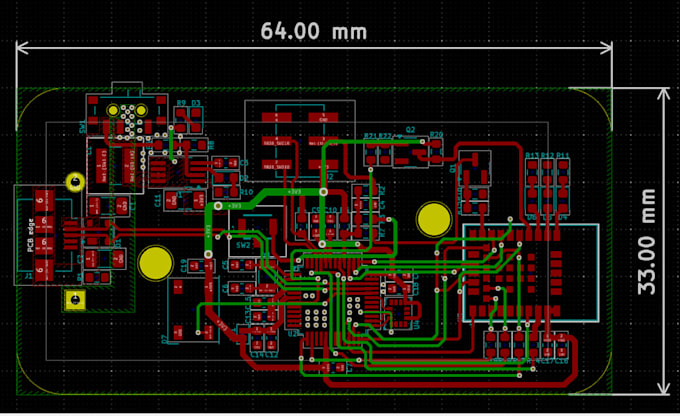Click the C17 capacitor label
680x416 pixels.
[547, 361]
